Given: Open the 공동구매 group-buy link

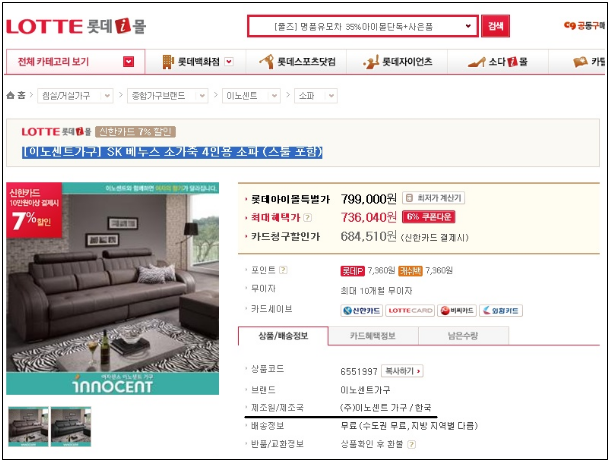Looking at the screenshot, I should 585,26.
